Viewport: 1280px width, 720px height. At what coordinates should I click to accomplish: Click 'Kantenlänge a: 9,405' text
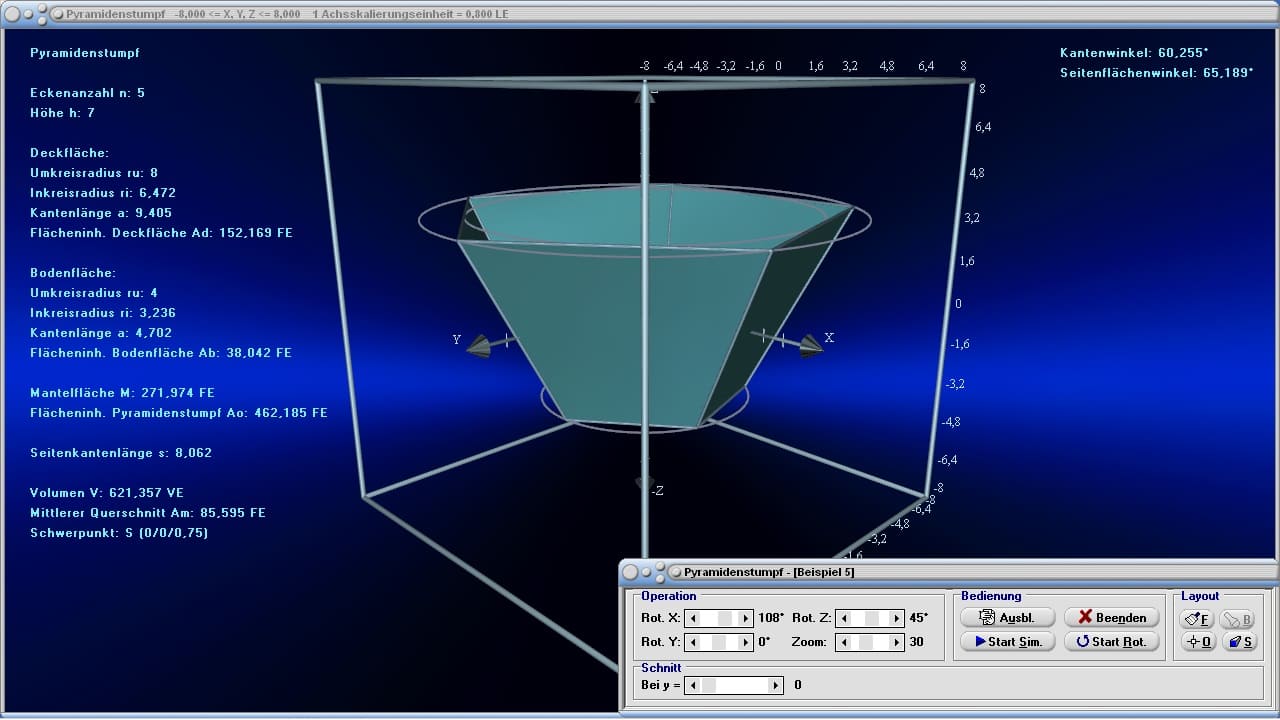tap(99, 212)
